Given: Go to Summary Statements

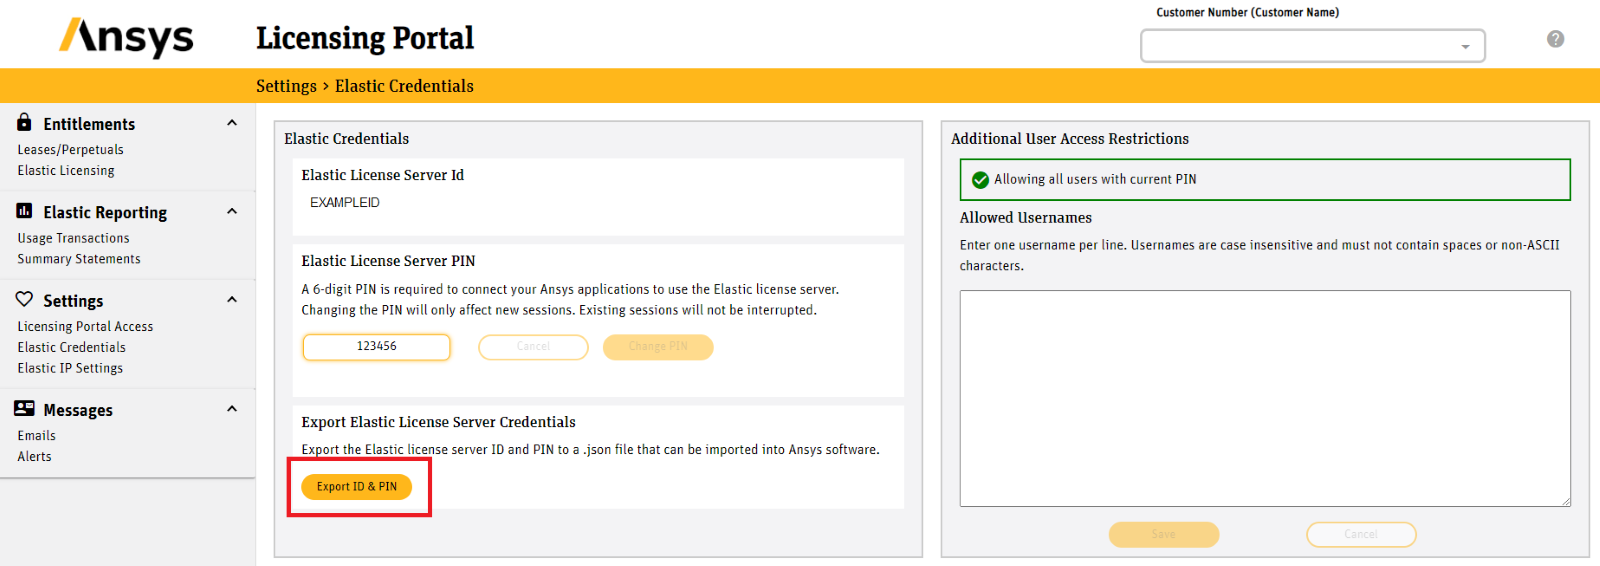Looking at the screenshot, I should (x=79, y=259).
